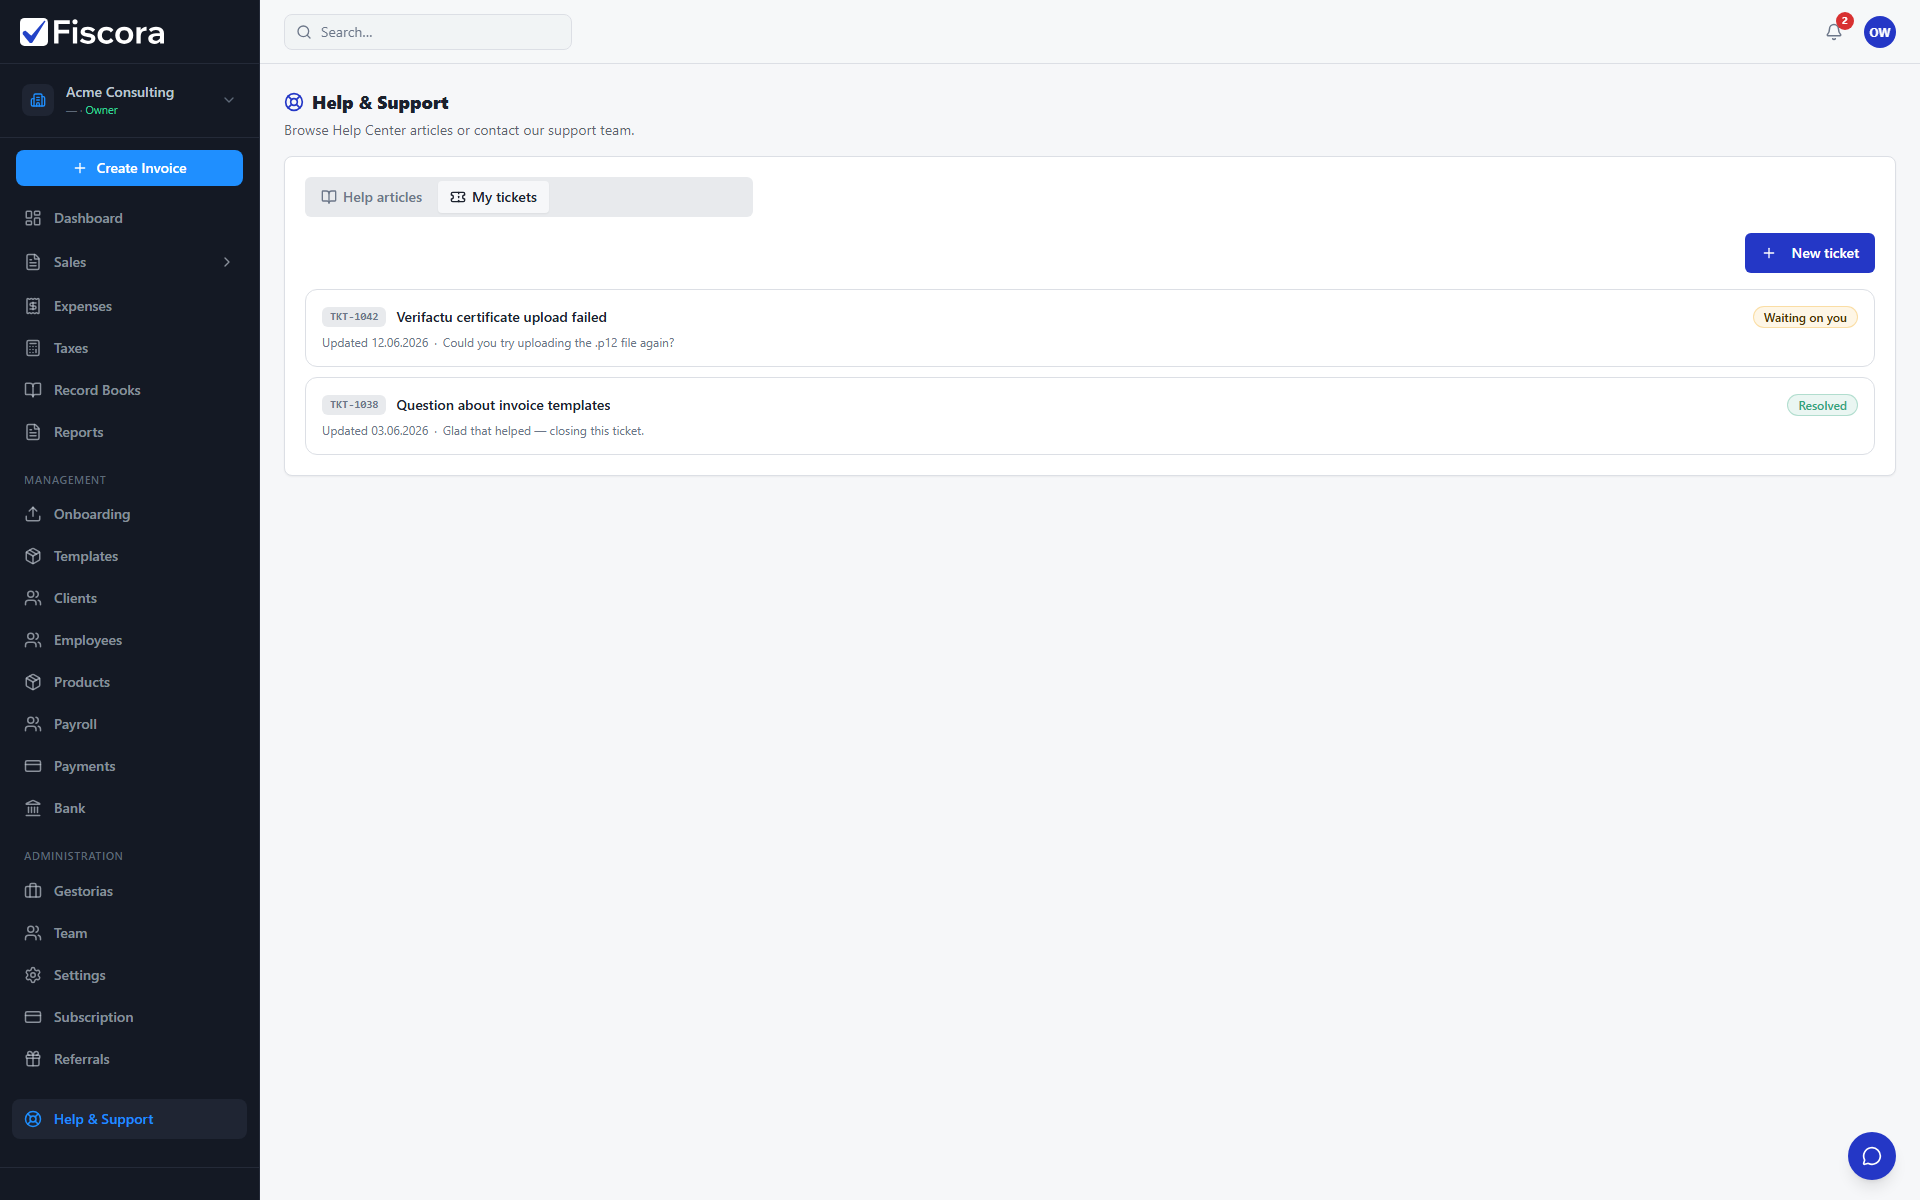Focus the Search input field
The image size is (1920, 1200).
pos(428,32)
